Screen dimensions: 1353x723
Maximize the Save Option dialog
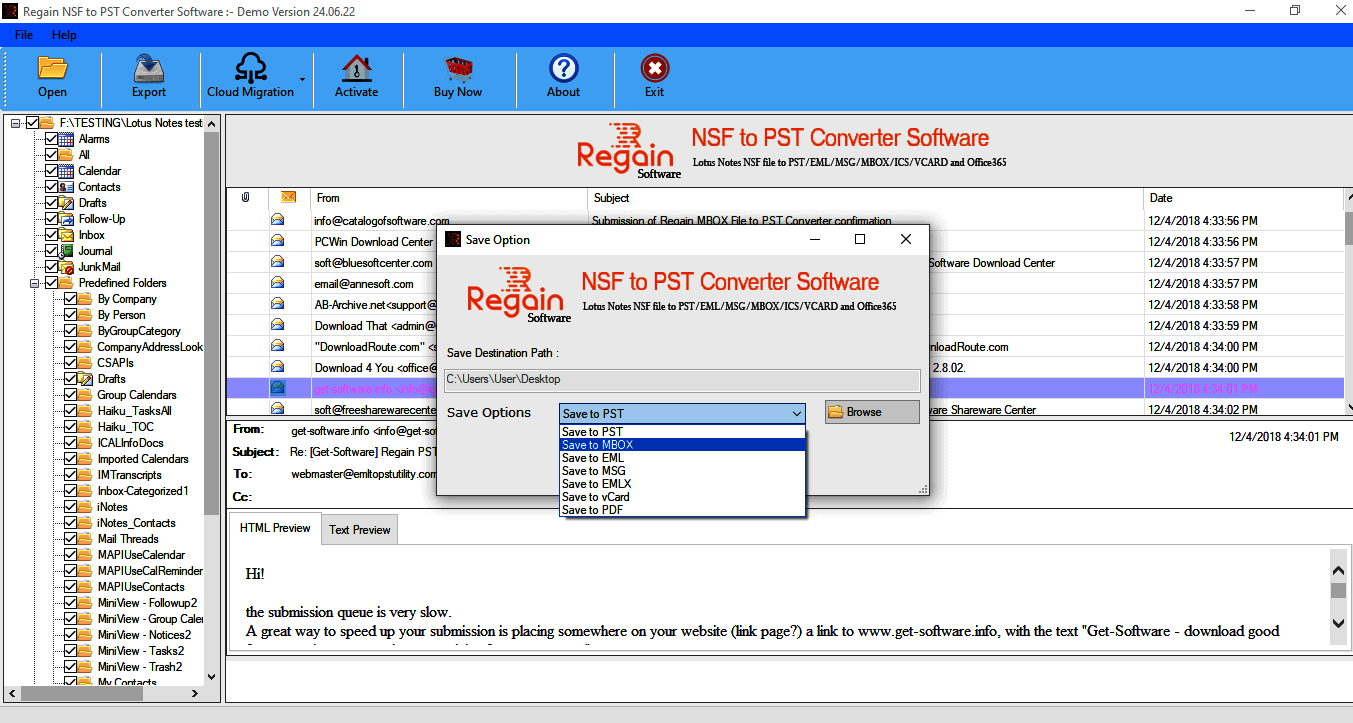point(860,239)
